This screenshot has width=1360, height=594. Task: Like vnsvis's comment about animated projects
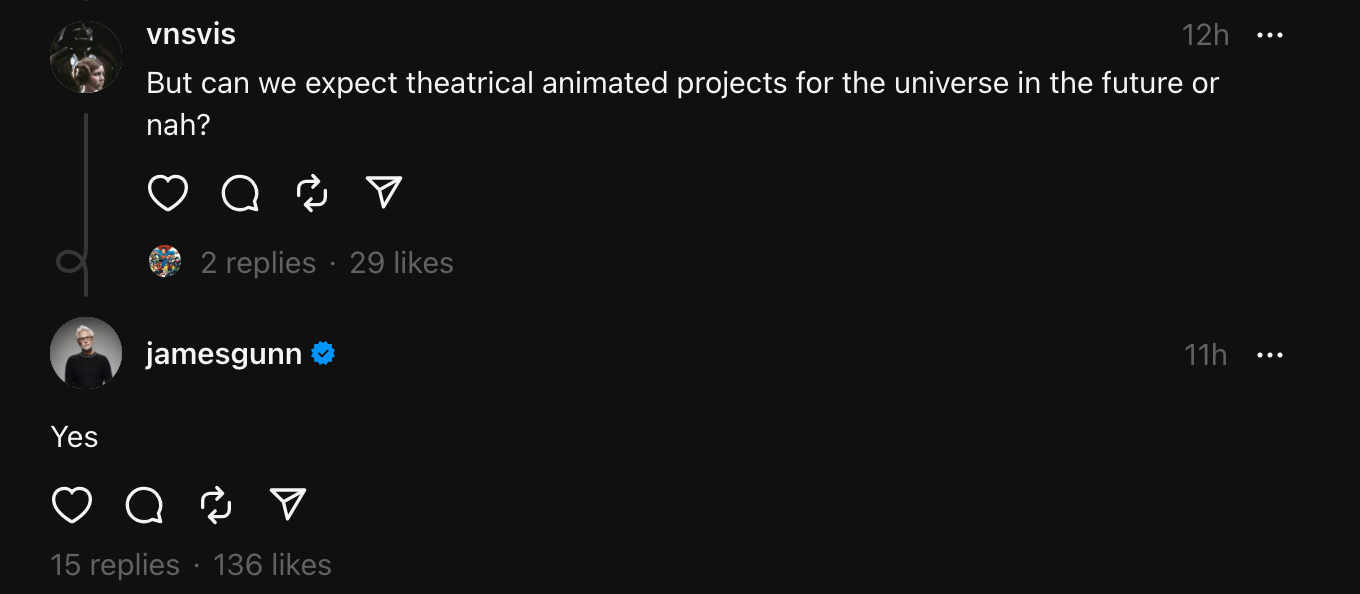tap(168, 192)
